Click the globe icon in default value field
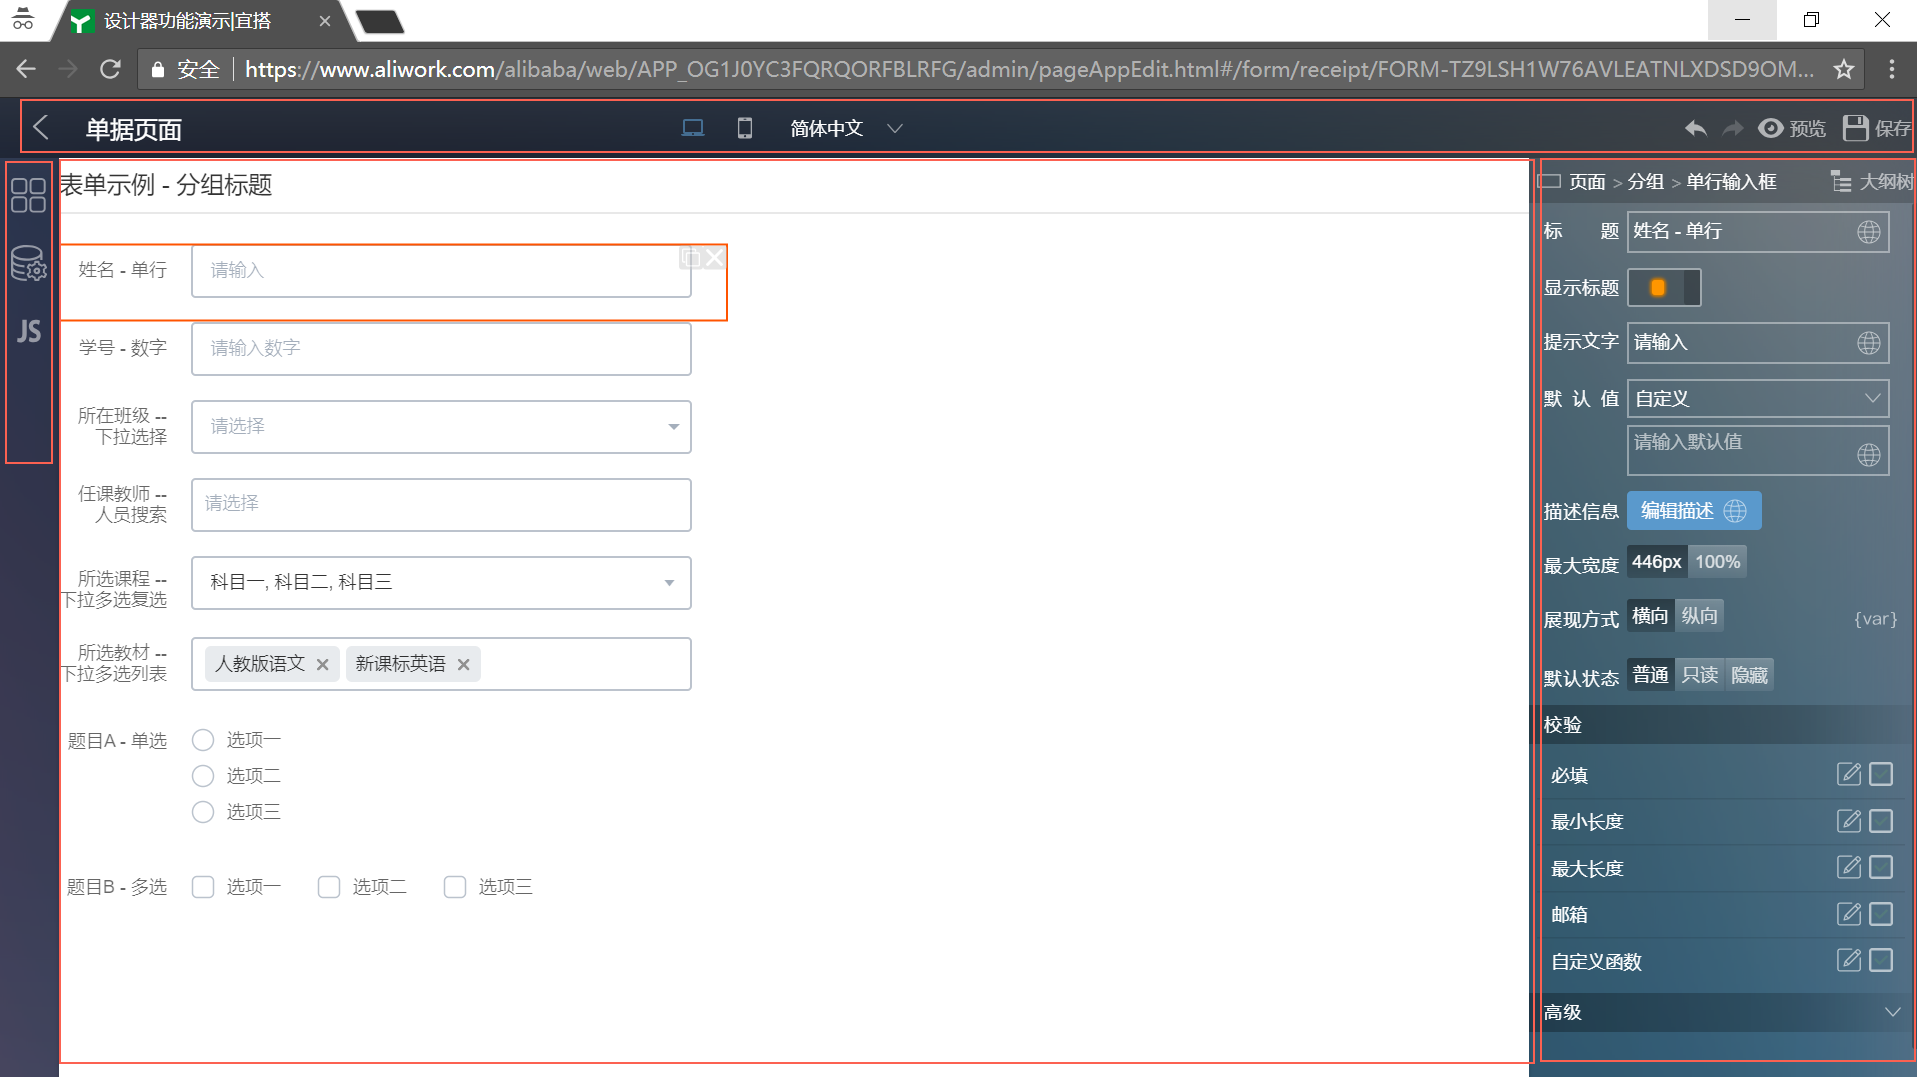The image size is (1917, 1077). point(1868,455)
